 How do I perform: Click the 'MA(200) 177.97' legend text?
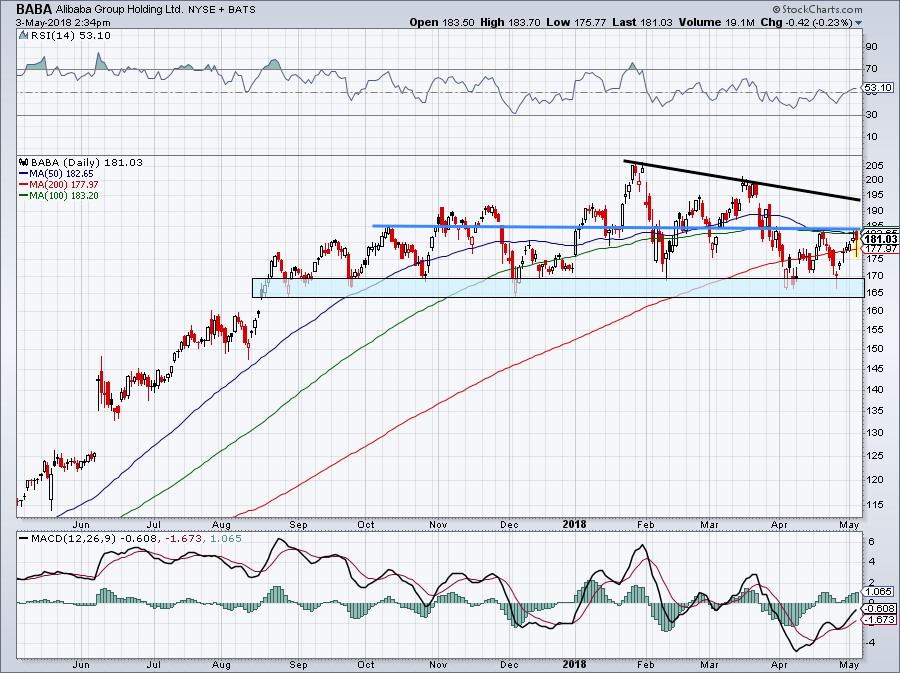pyautogui.click(x=64, y=184)
